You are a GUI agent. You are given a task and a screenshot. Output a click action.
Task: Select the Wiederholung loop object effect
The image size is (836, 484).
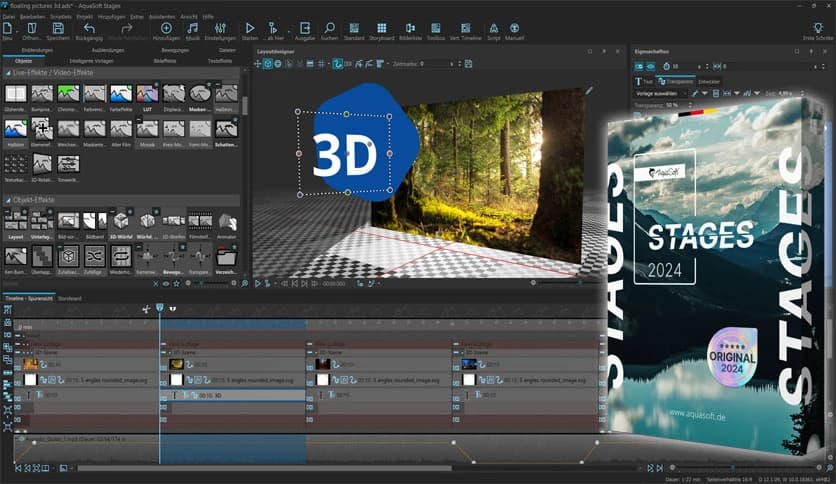[x=121, y=256]
